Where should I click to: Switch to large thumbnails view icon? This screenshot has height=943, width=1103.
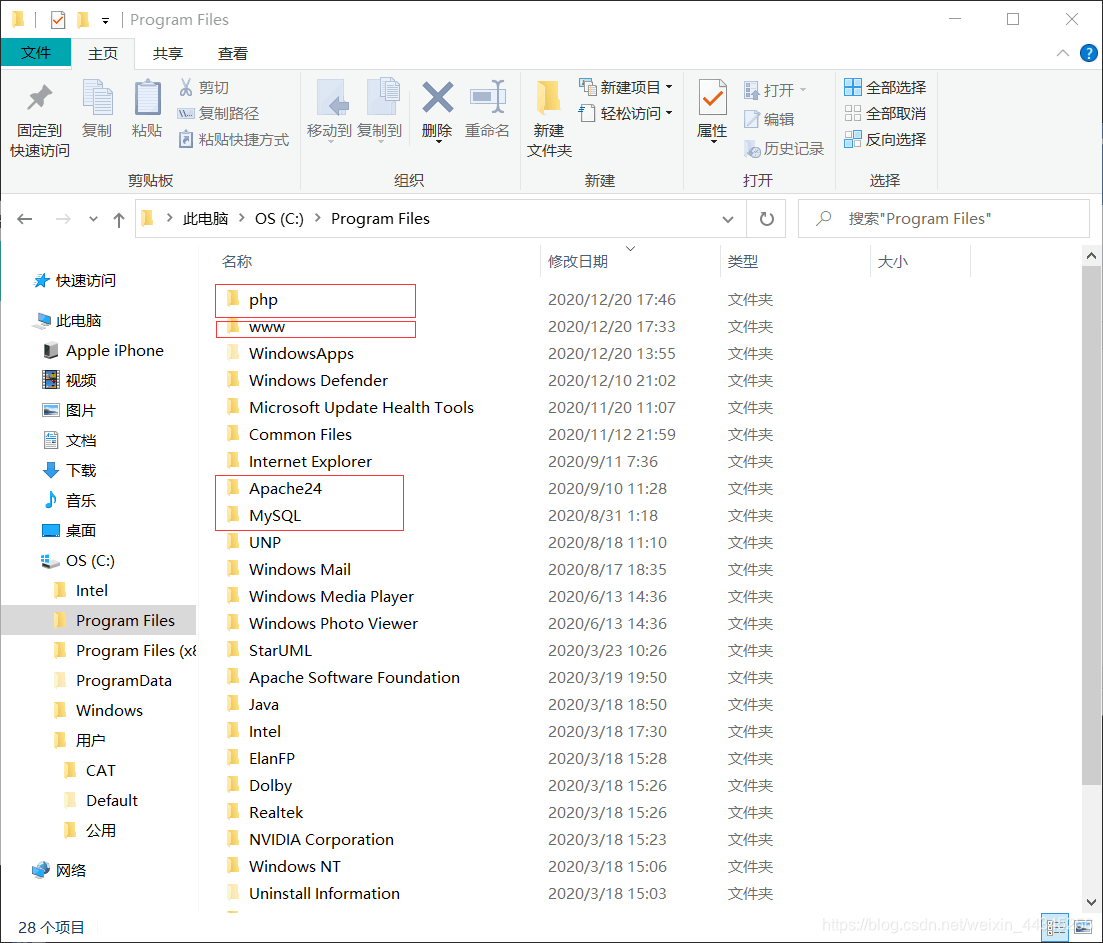[x=1083, y=927]
